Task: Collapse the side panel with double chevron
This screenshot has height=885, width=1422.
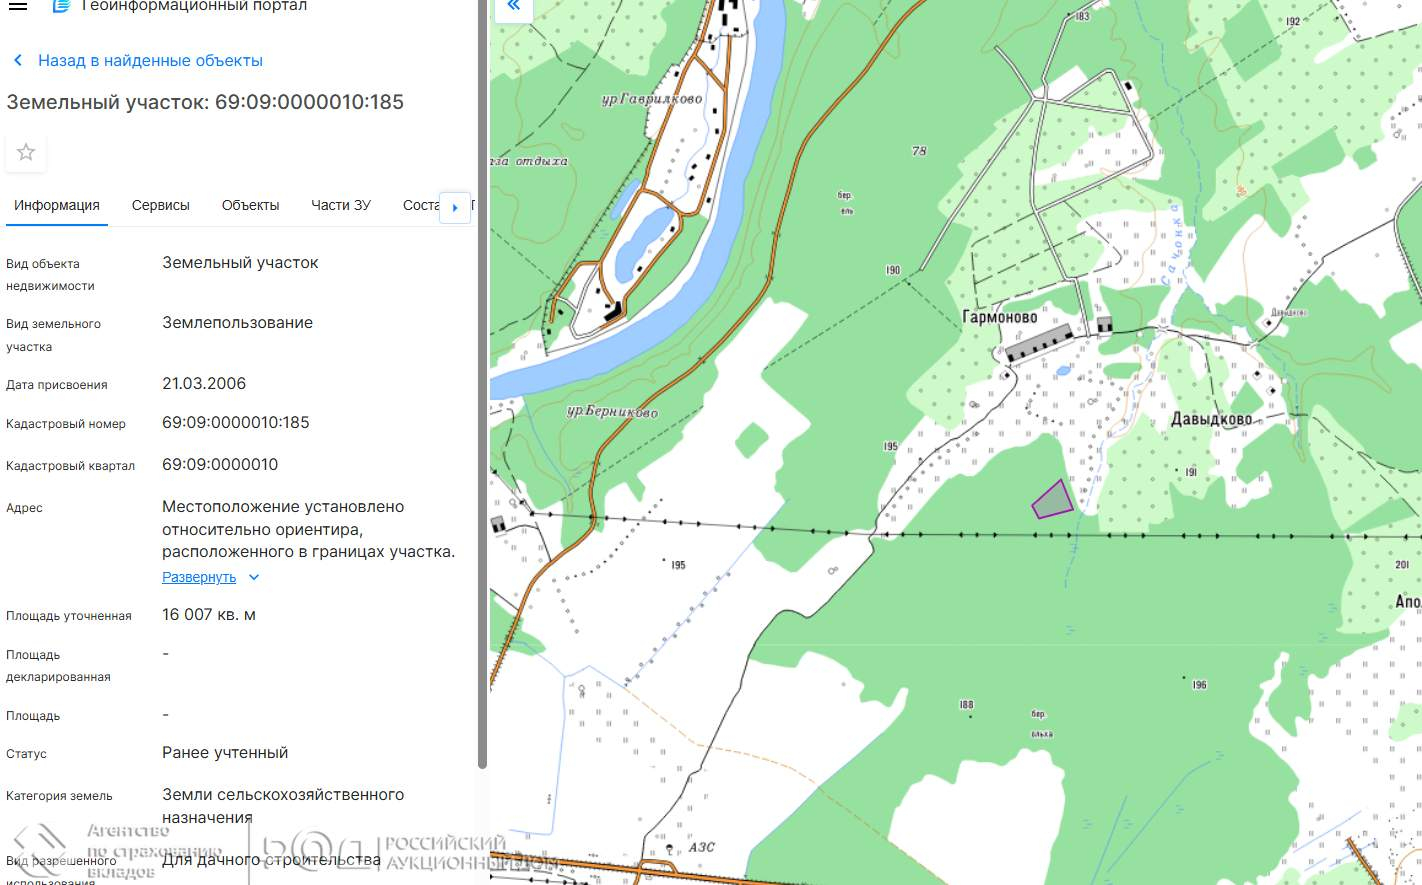Action: coord(514,6)
